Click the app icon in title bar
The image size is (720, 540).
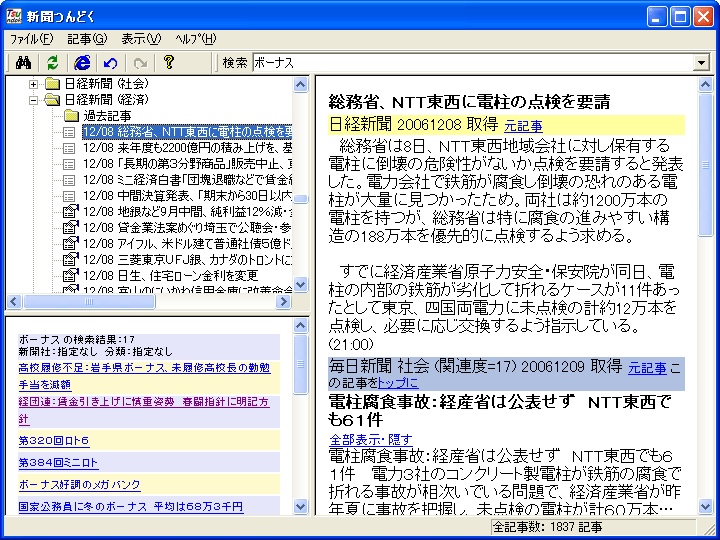point(14,17)
